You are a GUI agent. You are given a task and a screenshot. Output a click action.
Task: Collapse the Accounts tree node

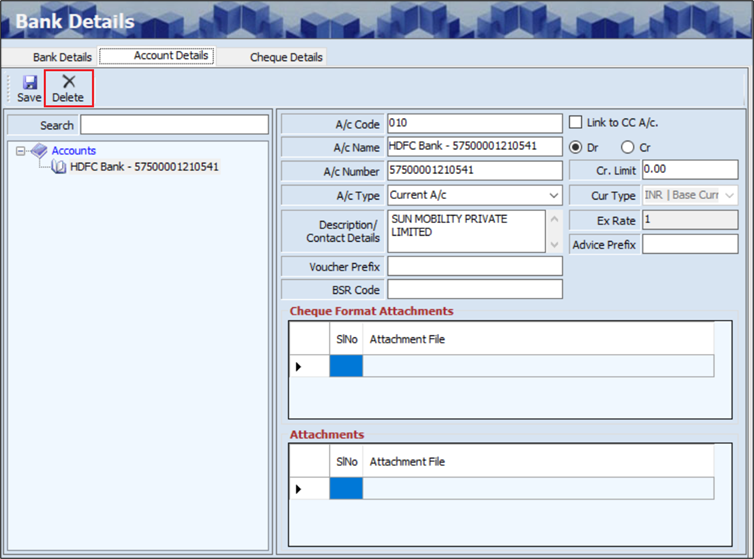21,151
